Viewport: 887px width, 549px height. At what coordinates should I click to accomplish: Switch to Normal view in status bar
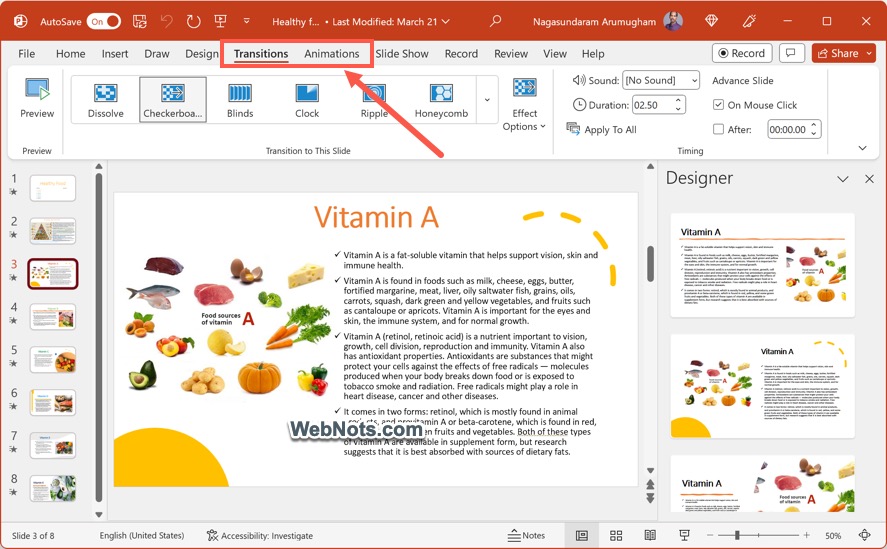(x=582, y=535)
